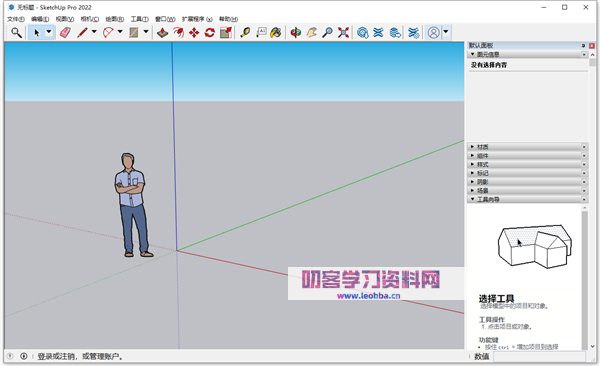The image size is (600, 366).
Task: Click the tray scrollbar up arrow
Action: tap(592, 55)
